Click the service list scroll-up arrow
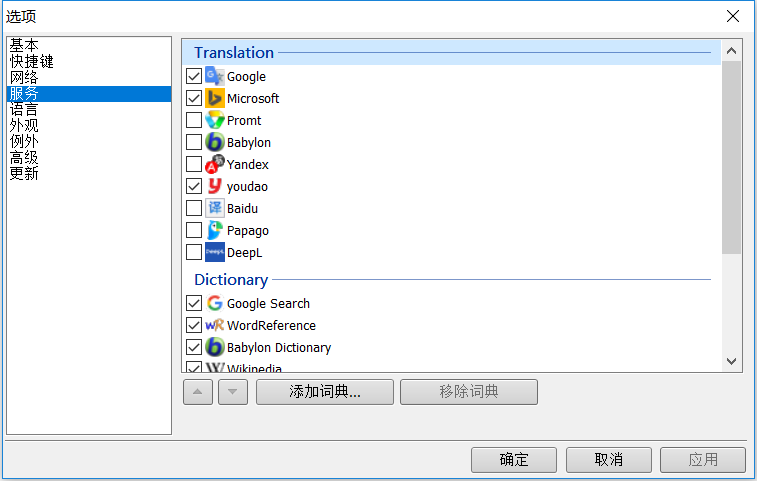Viewport: 757px width, 481px height. pyautogui.click(x=731, y=51)
